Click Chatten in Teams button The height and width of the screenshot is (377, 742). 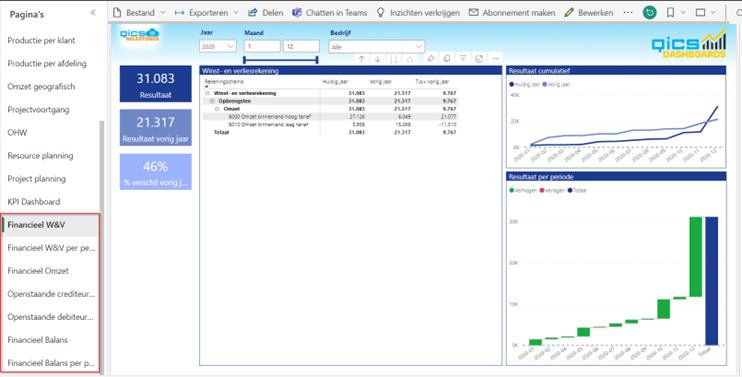(330, 13)
